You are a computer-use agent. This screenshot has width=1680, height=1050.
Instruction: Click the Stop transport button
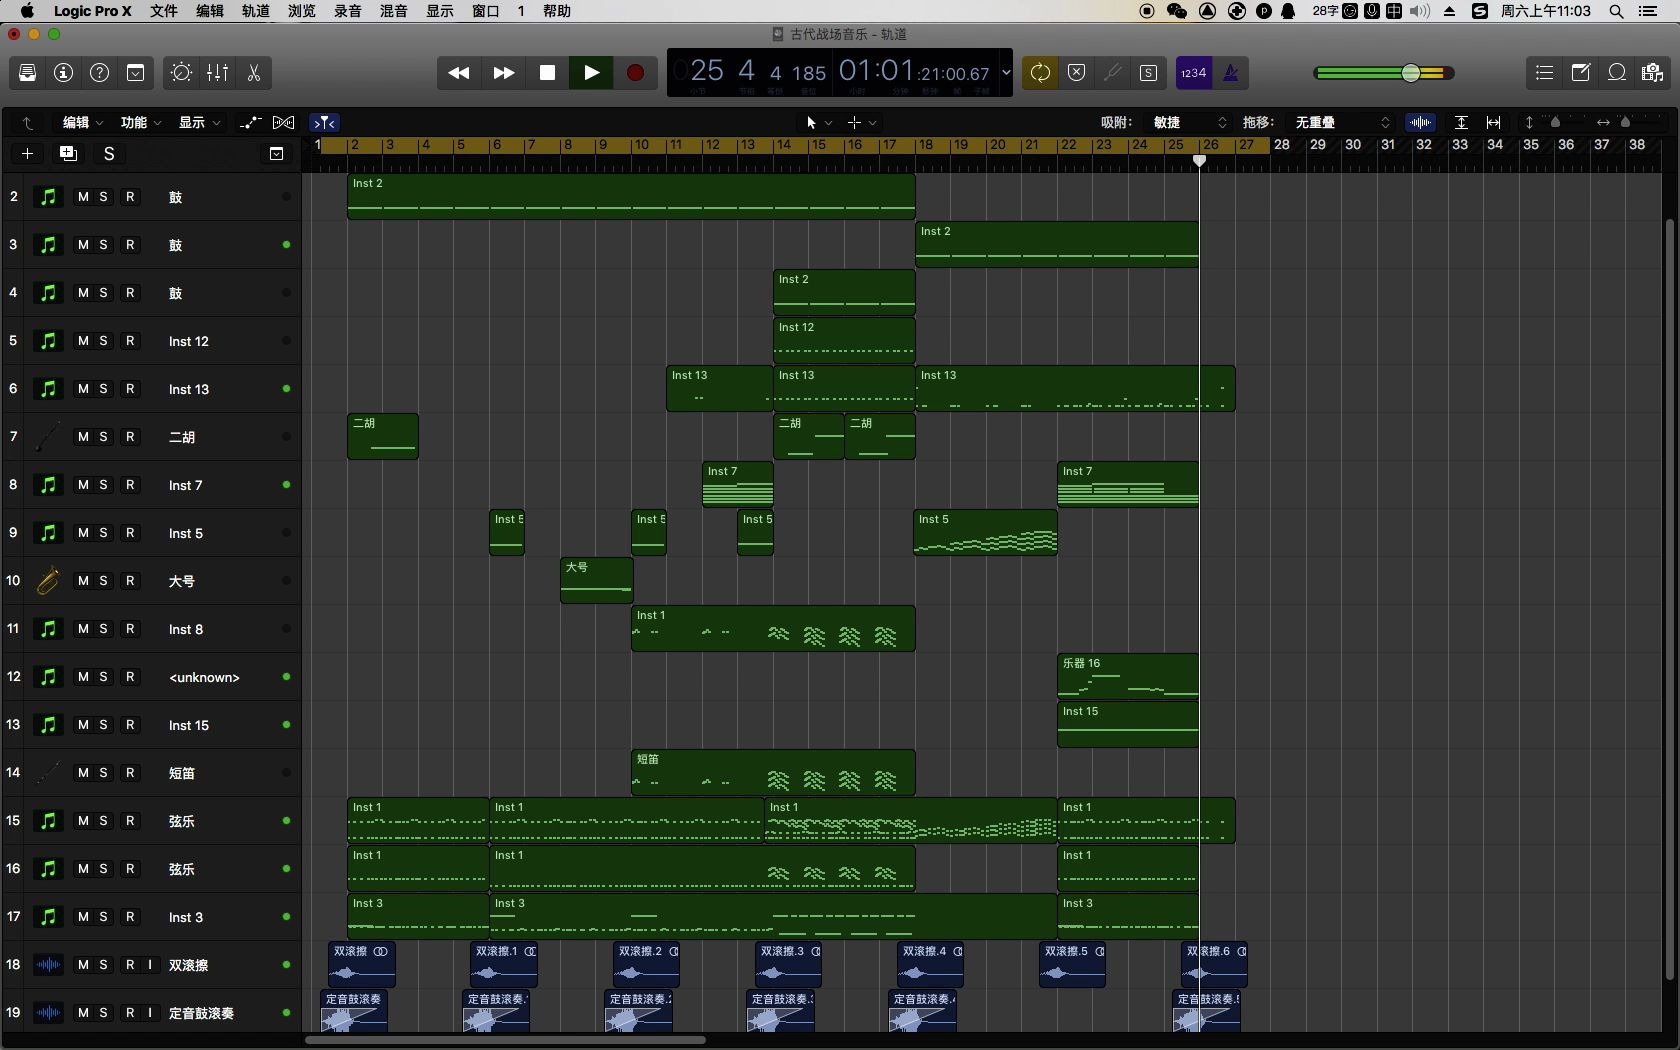pos(547,73)
